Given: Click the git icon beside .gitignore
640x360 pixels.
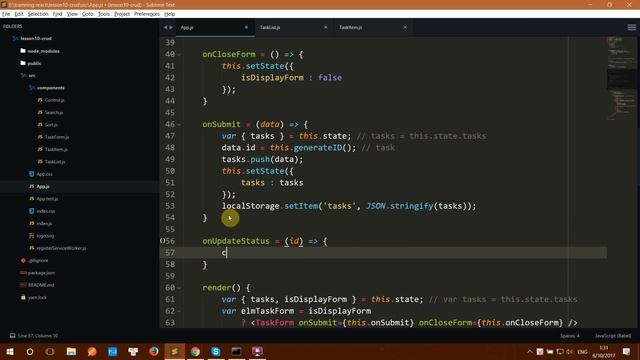Looking at the screenshot, I should coord(23,260).
